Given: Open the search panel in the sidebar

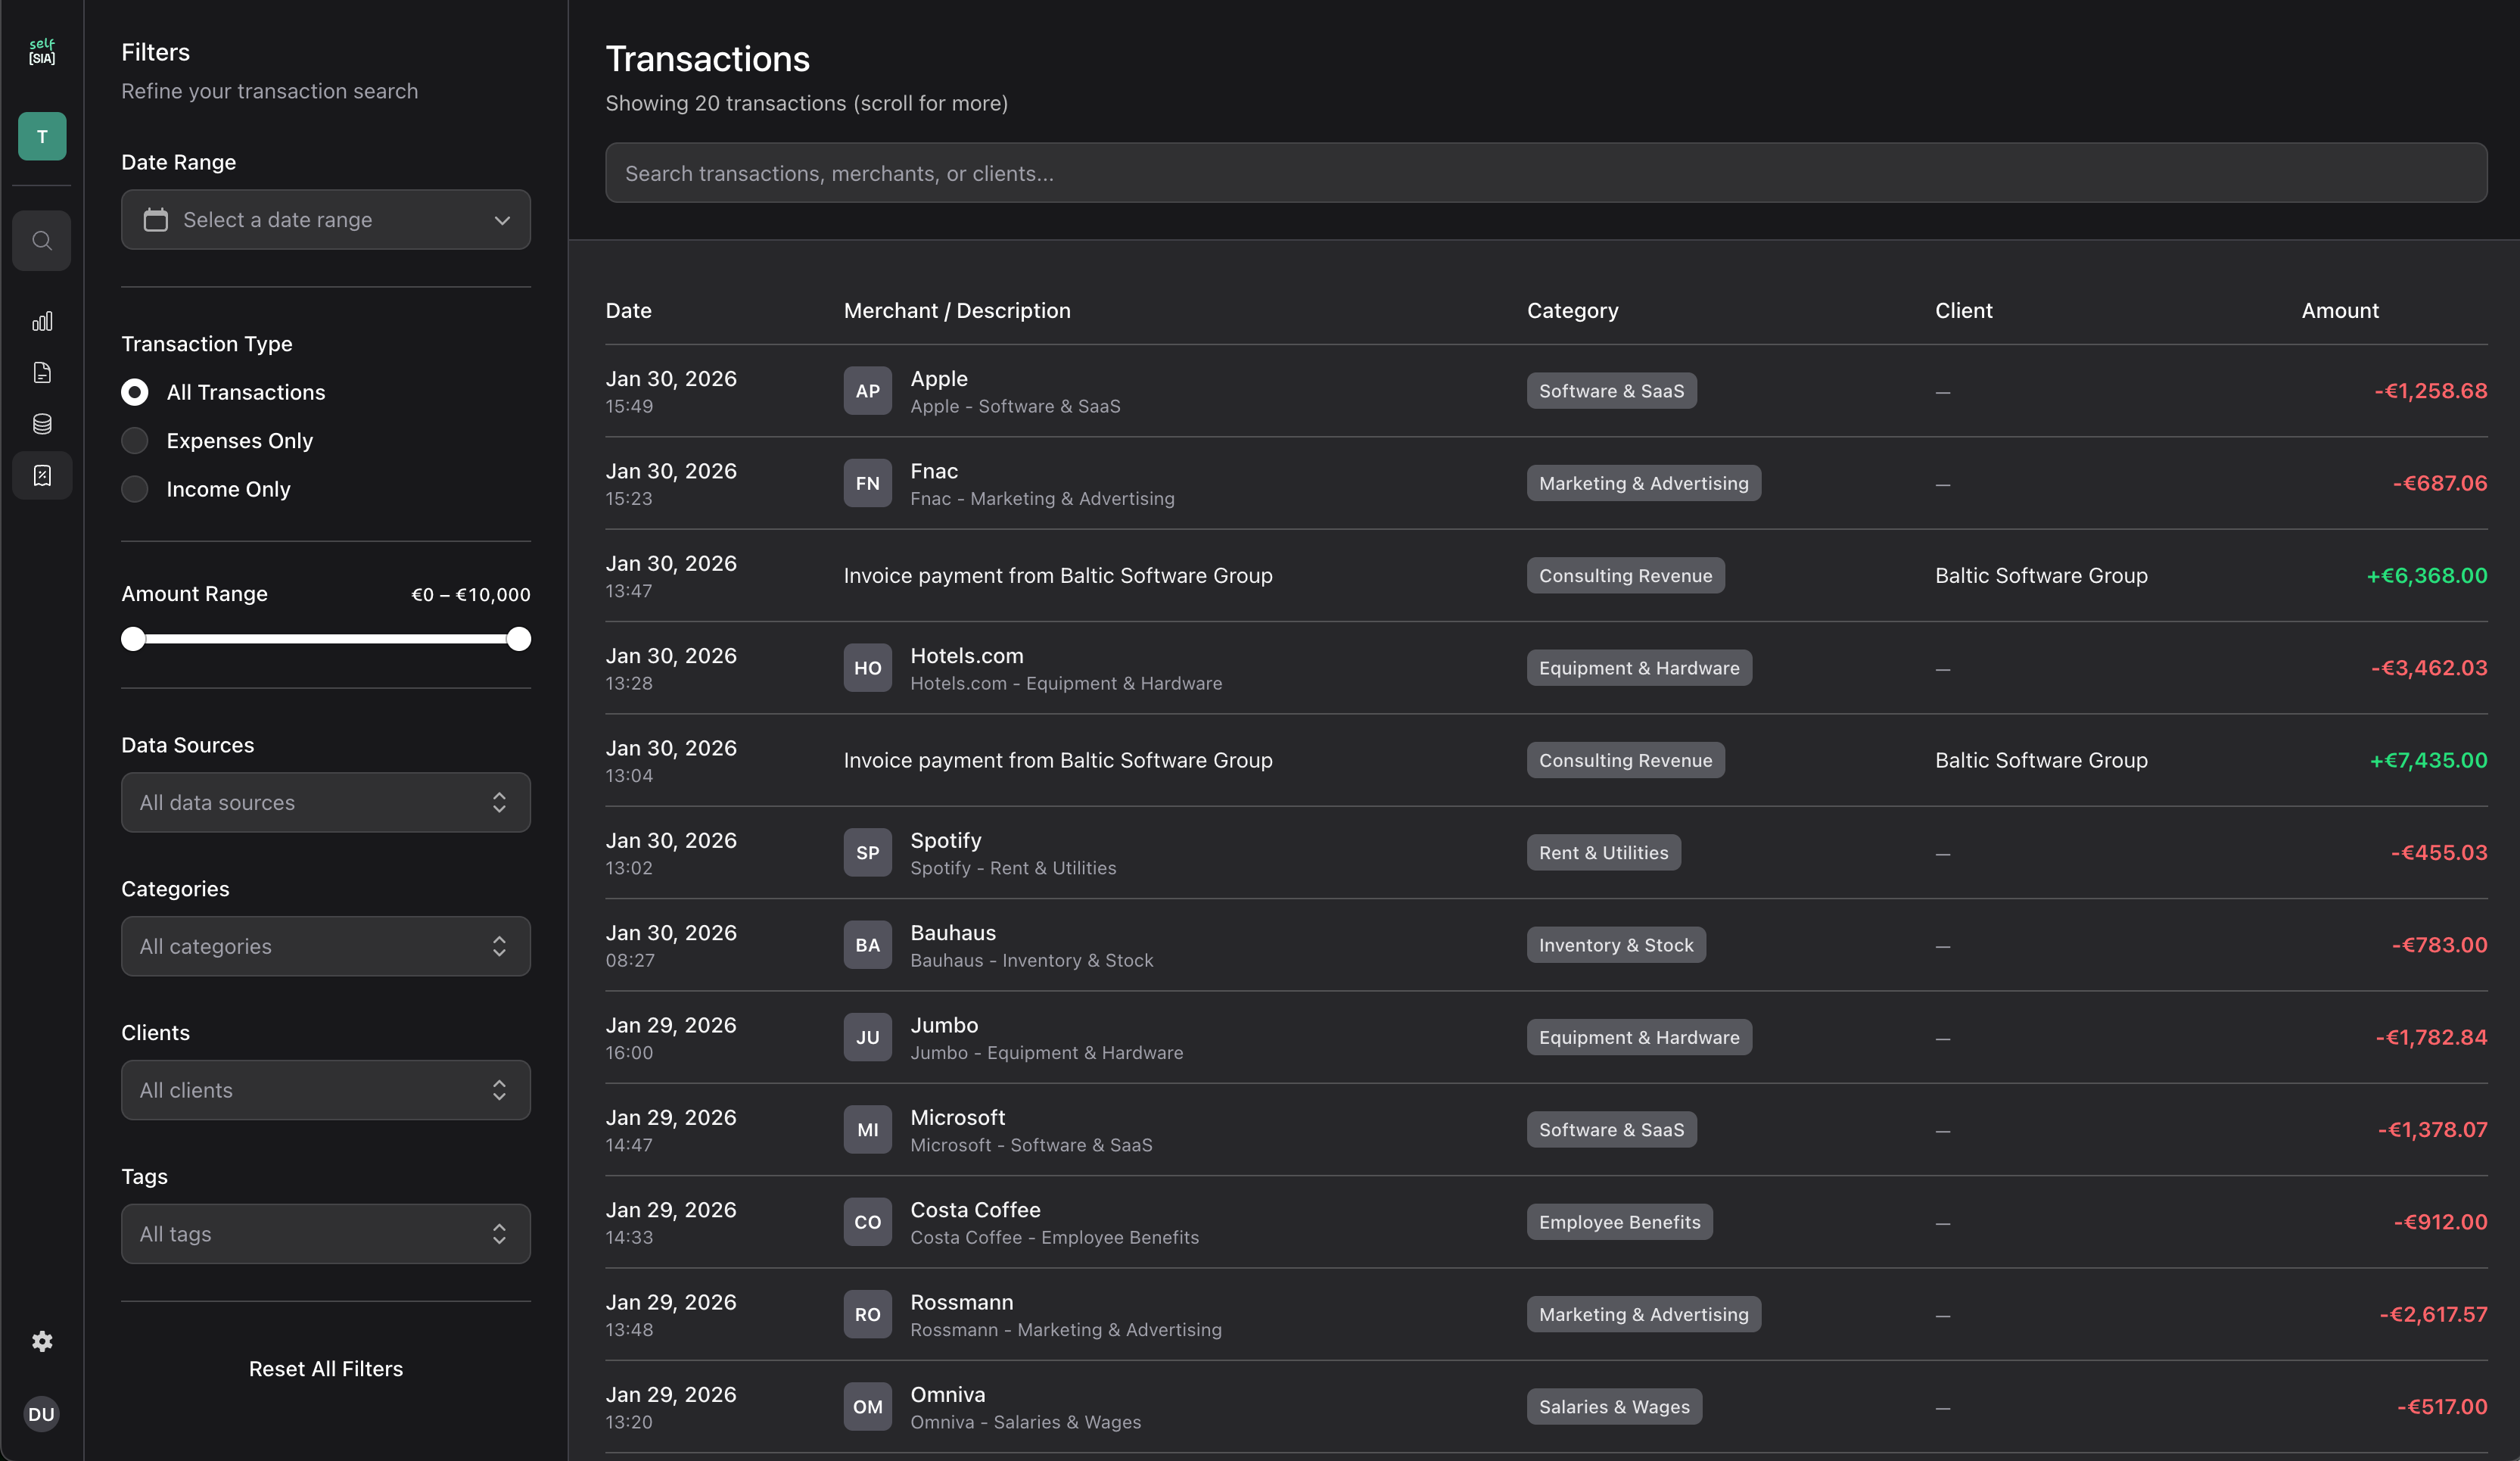Looking at the screenshot, I should pos(41,240).
